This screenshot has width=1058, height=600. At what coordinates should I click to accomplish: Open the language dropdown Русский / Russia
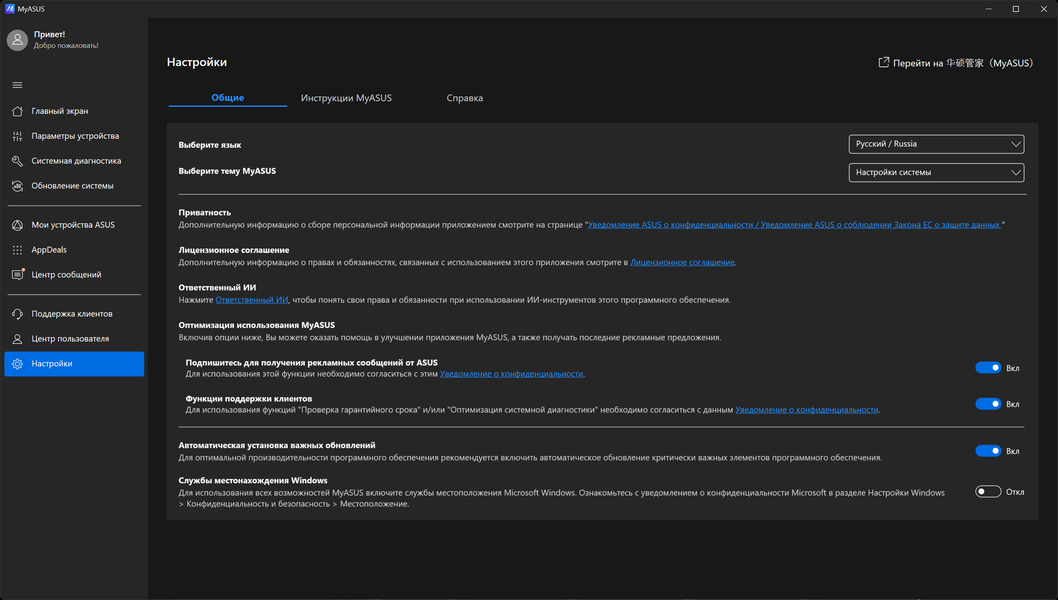point(936,144)
